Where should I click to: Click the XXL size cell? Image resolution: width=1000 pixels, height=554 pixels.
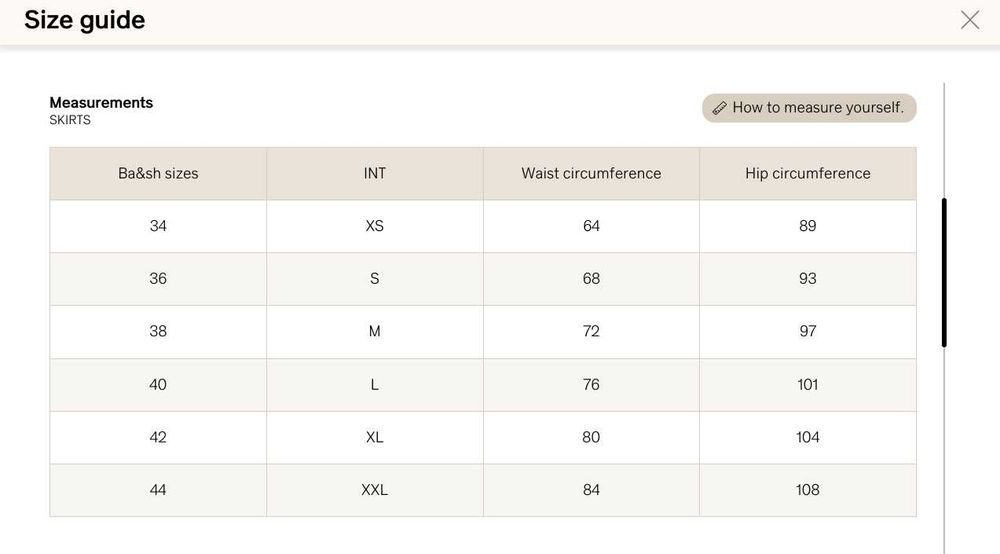374,490
